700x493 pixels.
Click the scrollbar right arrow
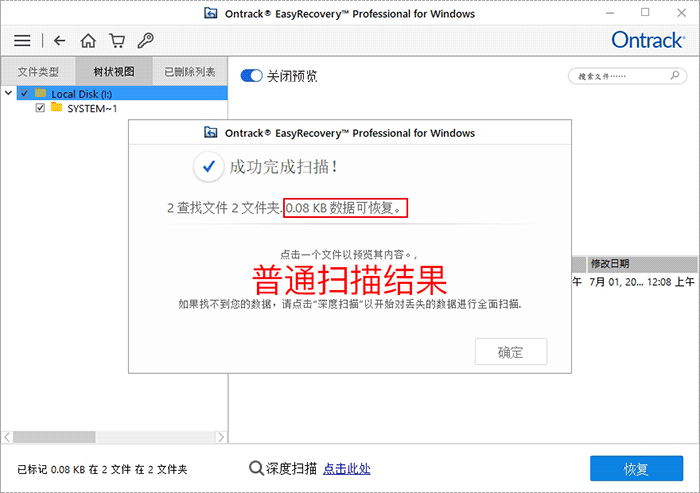click(x=221, y=437)
